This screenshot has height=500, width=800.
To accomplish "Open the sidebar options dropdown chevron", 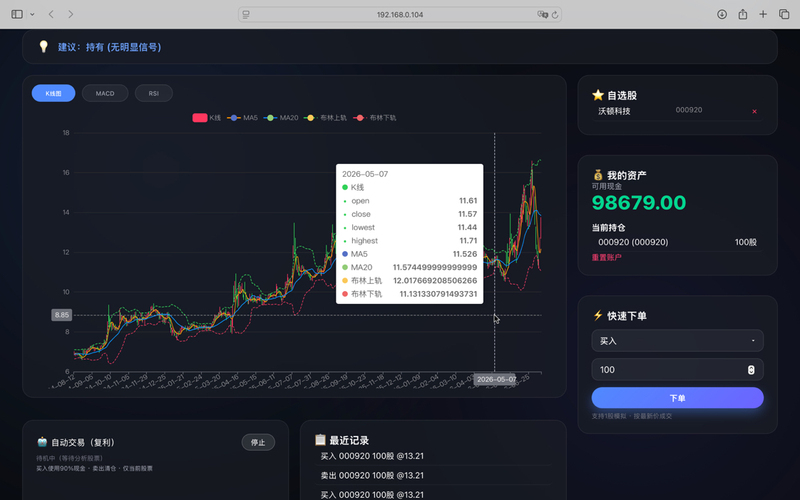I will pyautogui.click(x=32, y=14).
